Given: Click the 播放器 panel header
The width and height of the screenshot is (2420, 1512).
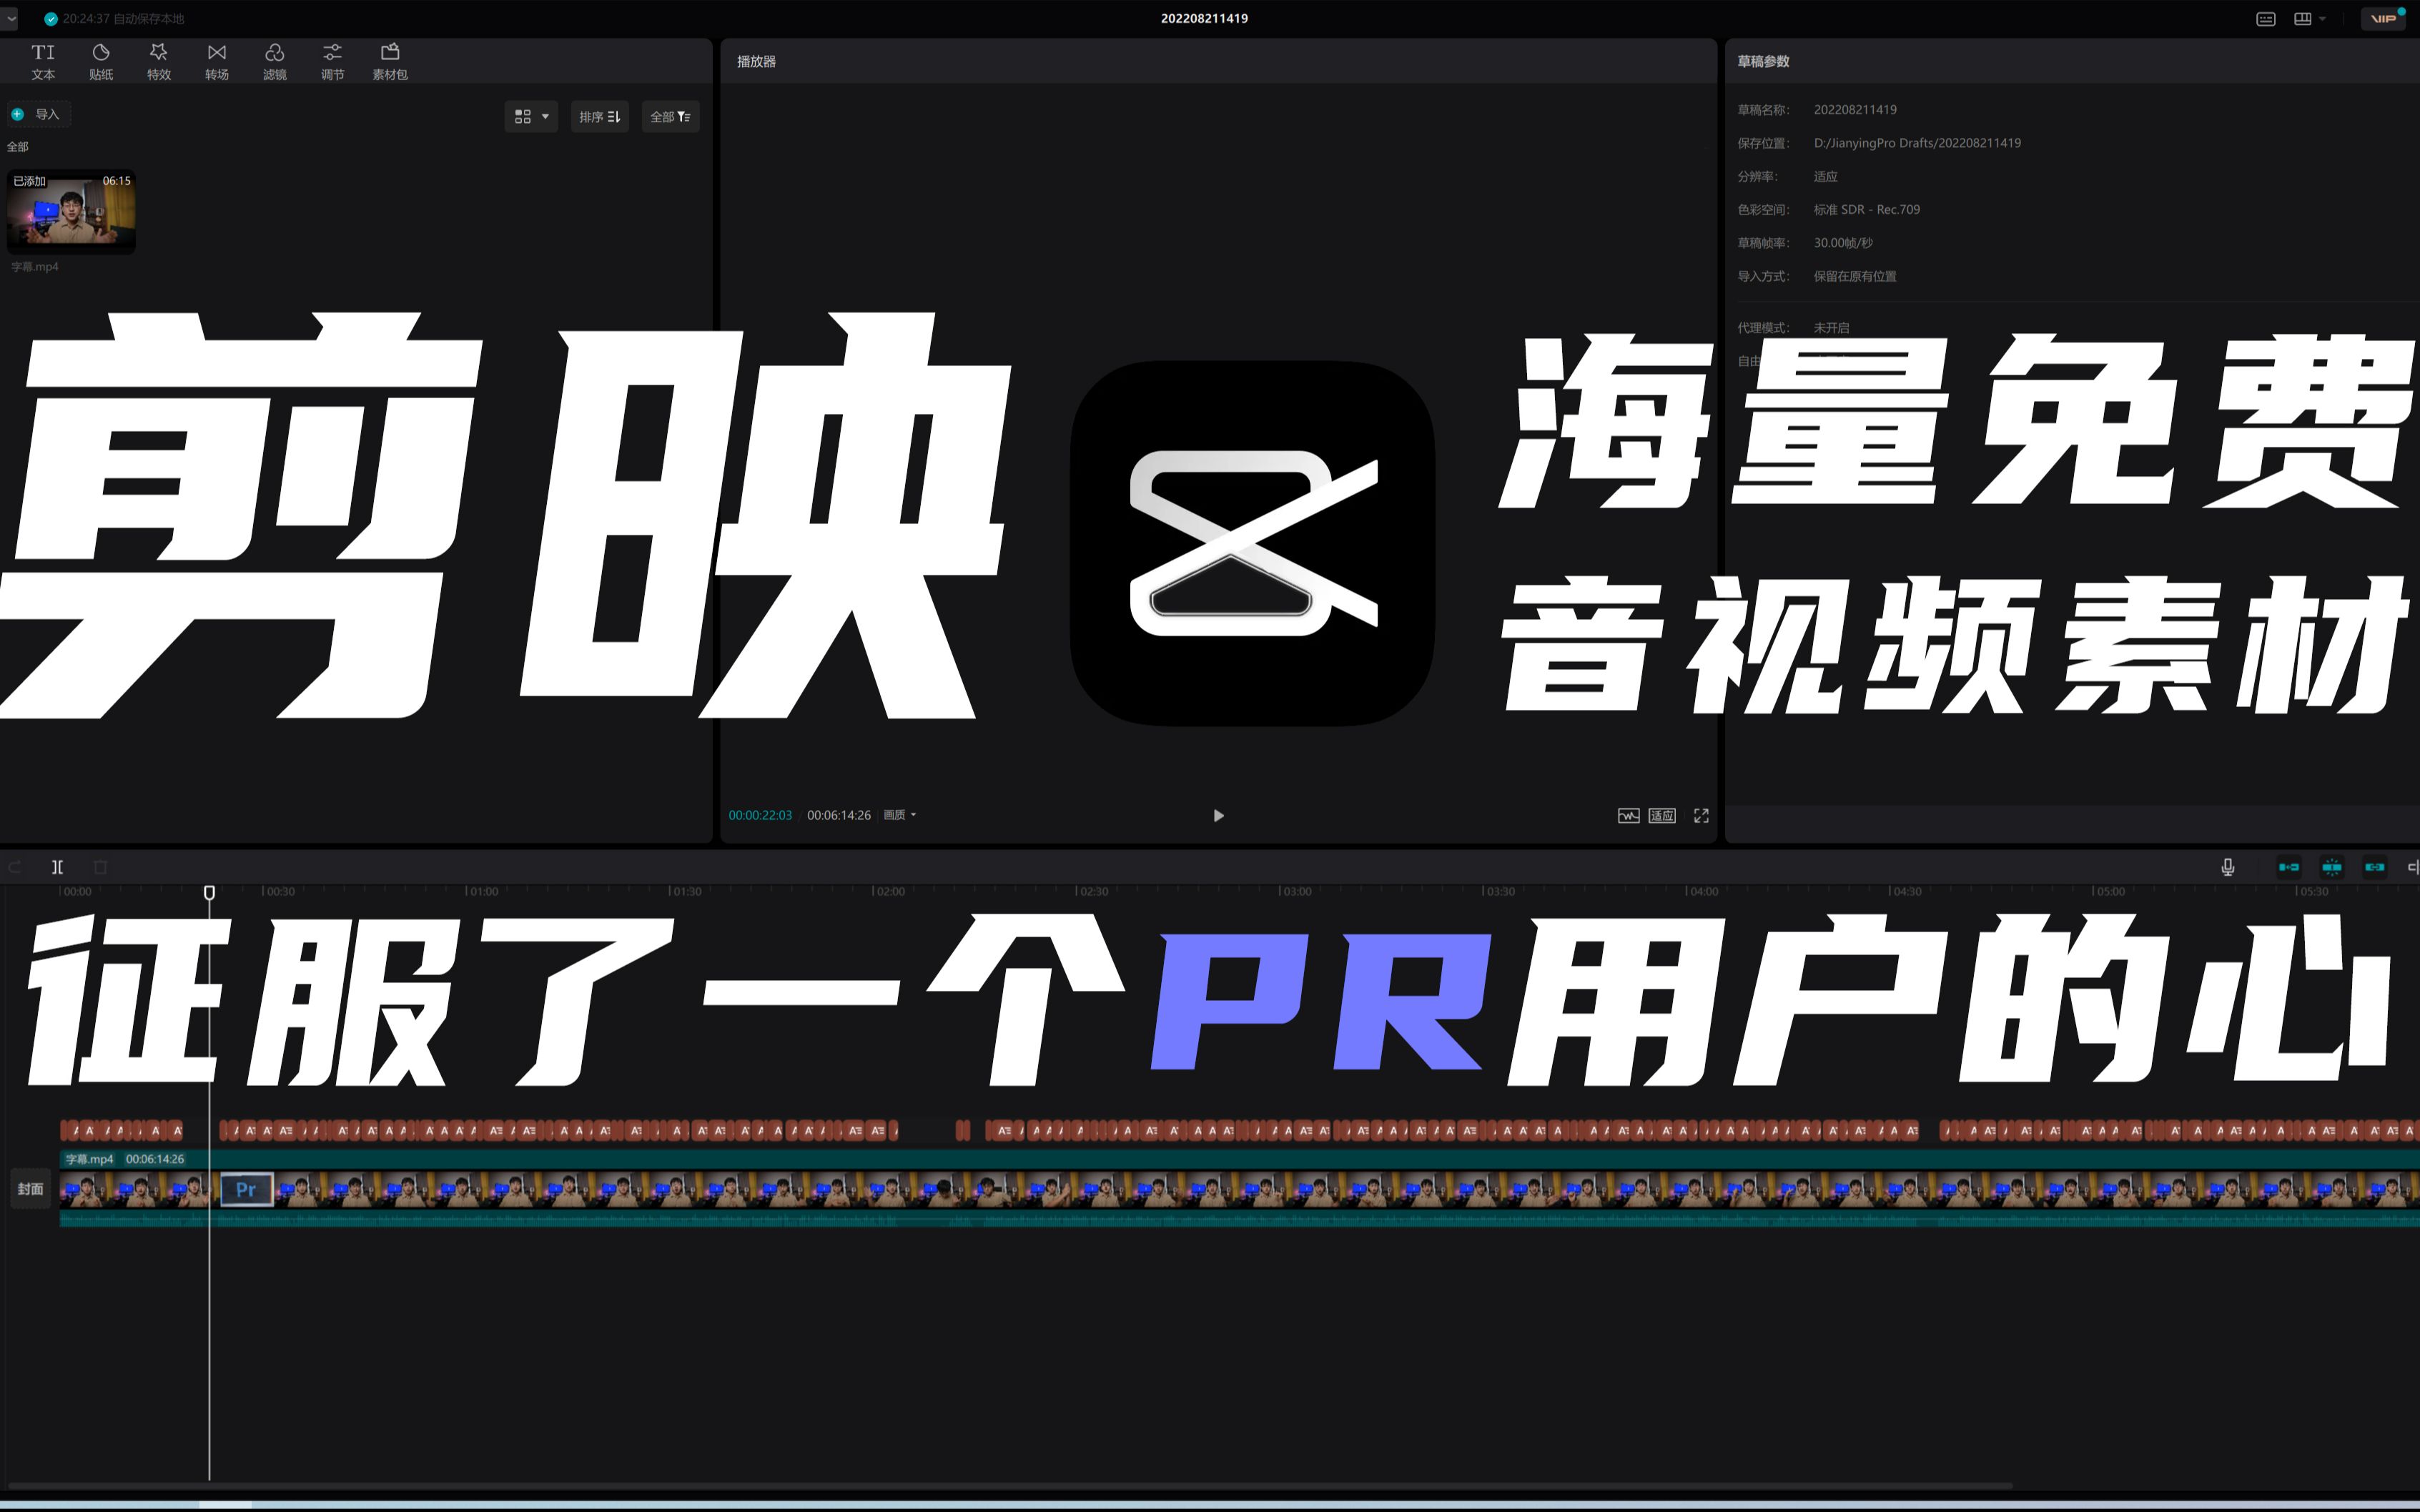Looking at the screenshot, I should (756, 61).
